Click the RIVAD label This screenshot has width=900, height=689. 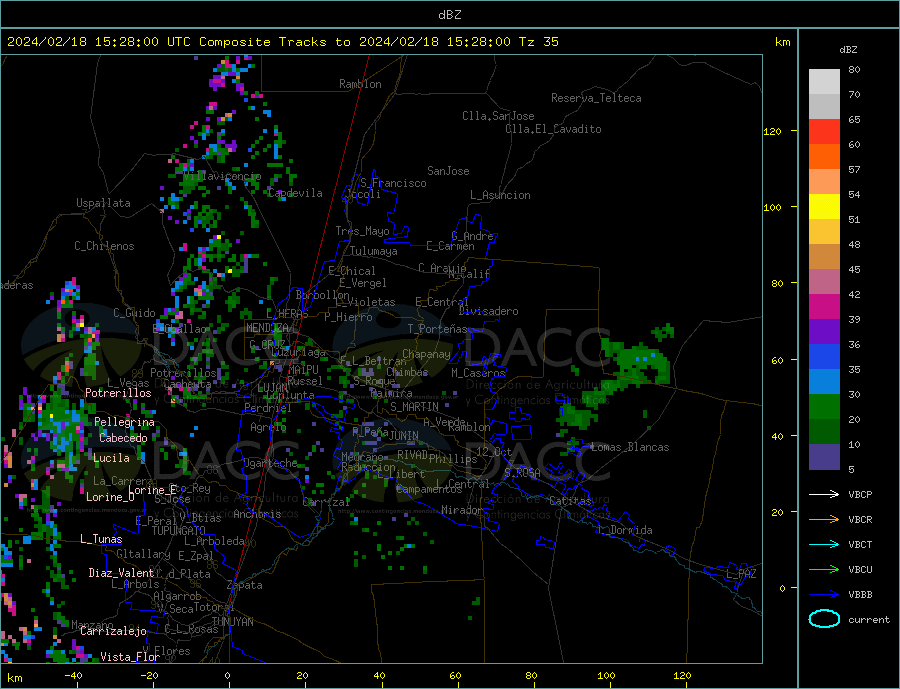413,455
